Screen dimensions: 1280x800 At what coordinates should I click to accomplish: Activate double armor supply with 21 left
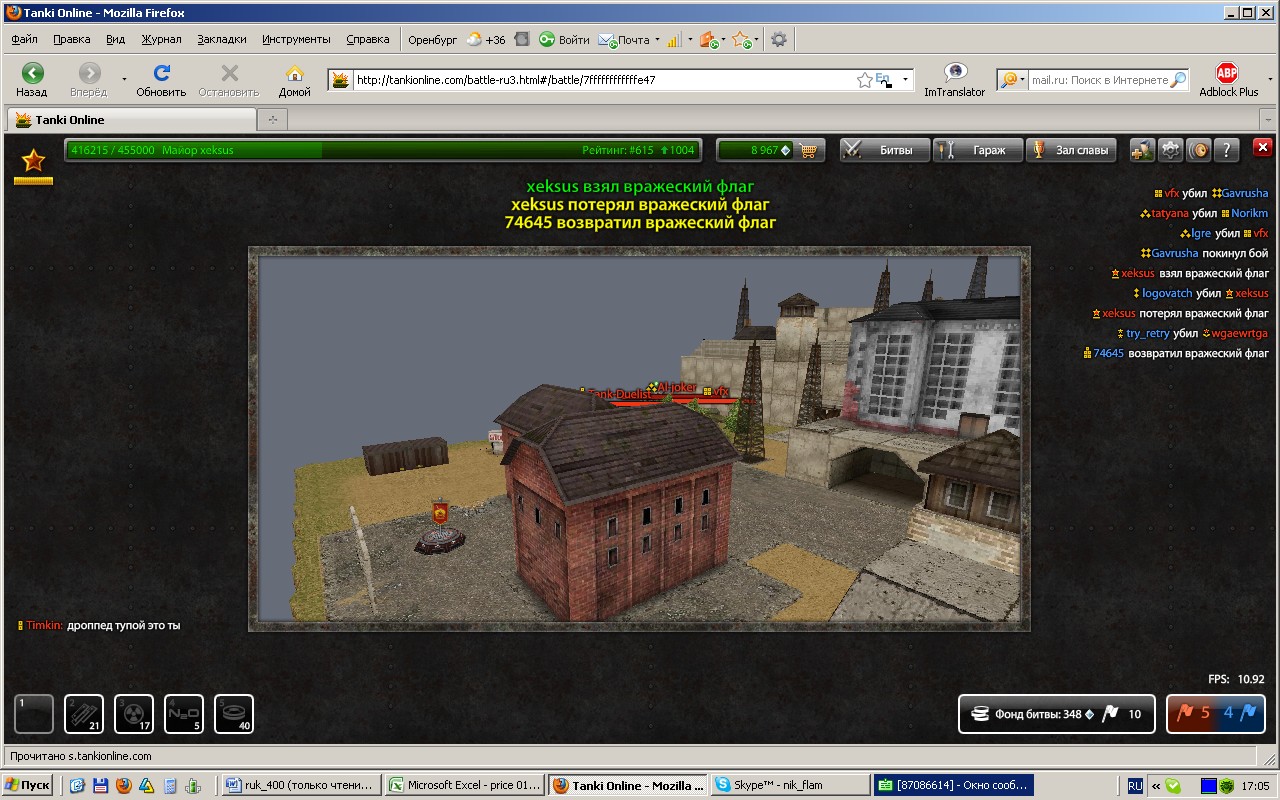[84, 714]
